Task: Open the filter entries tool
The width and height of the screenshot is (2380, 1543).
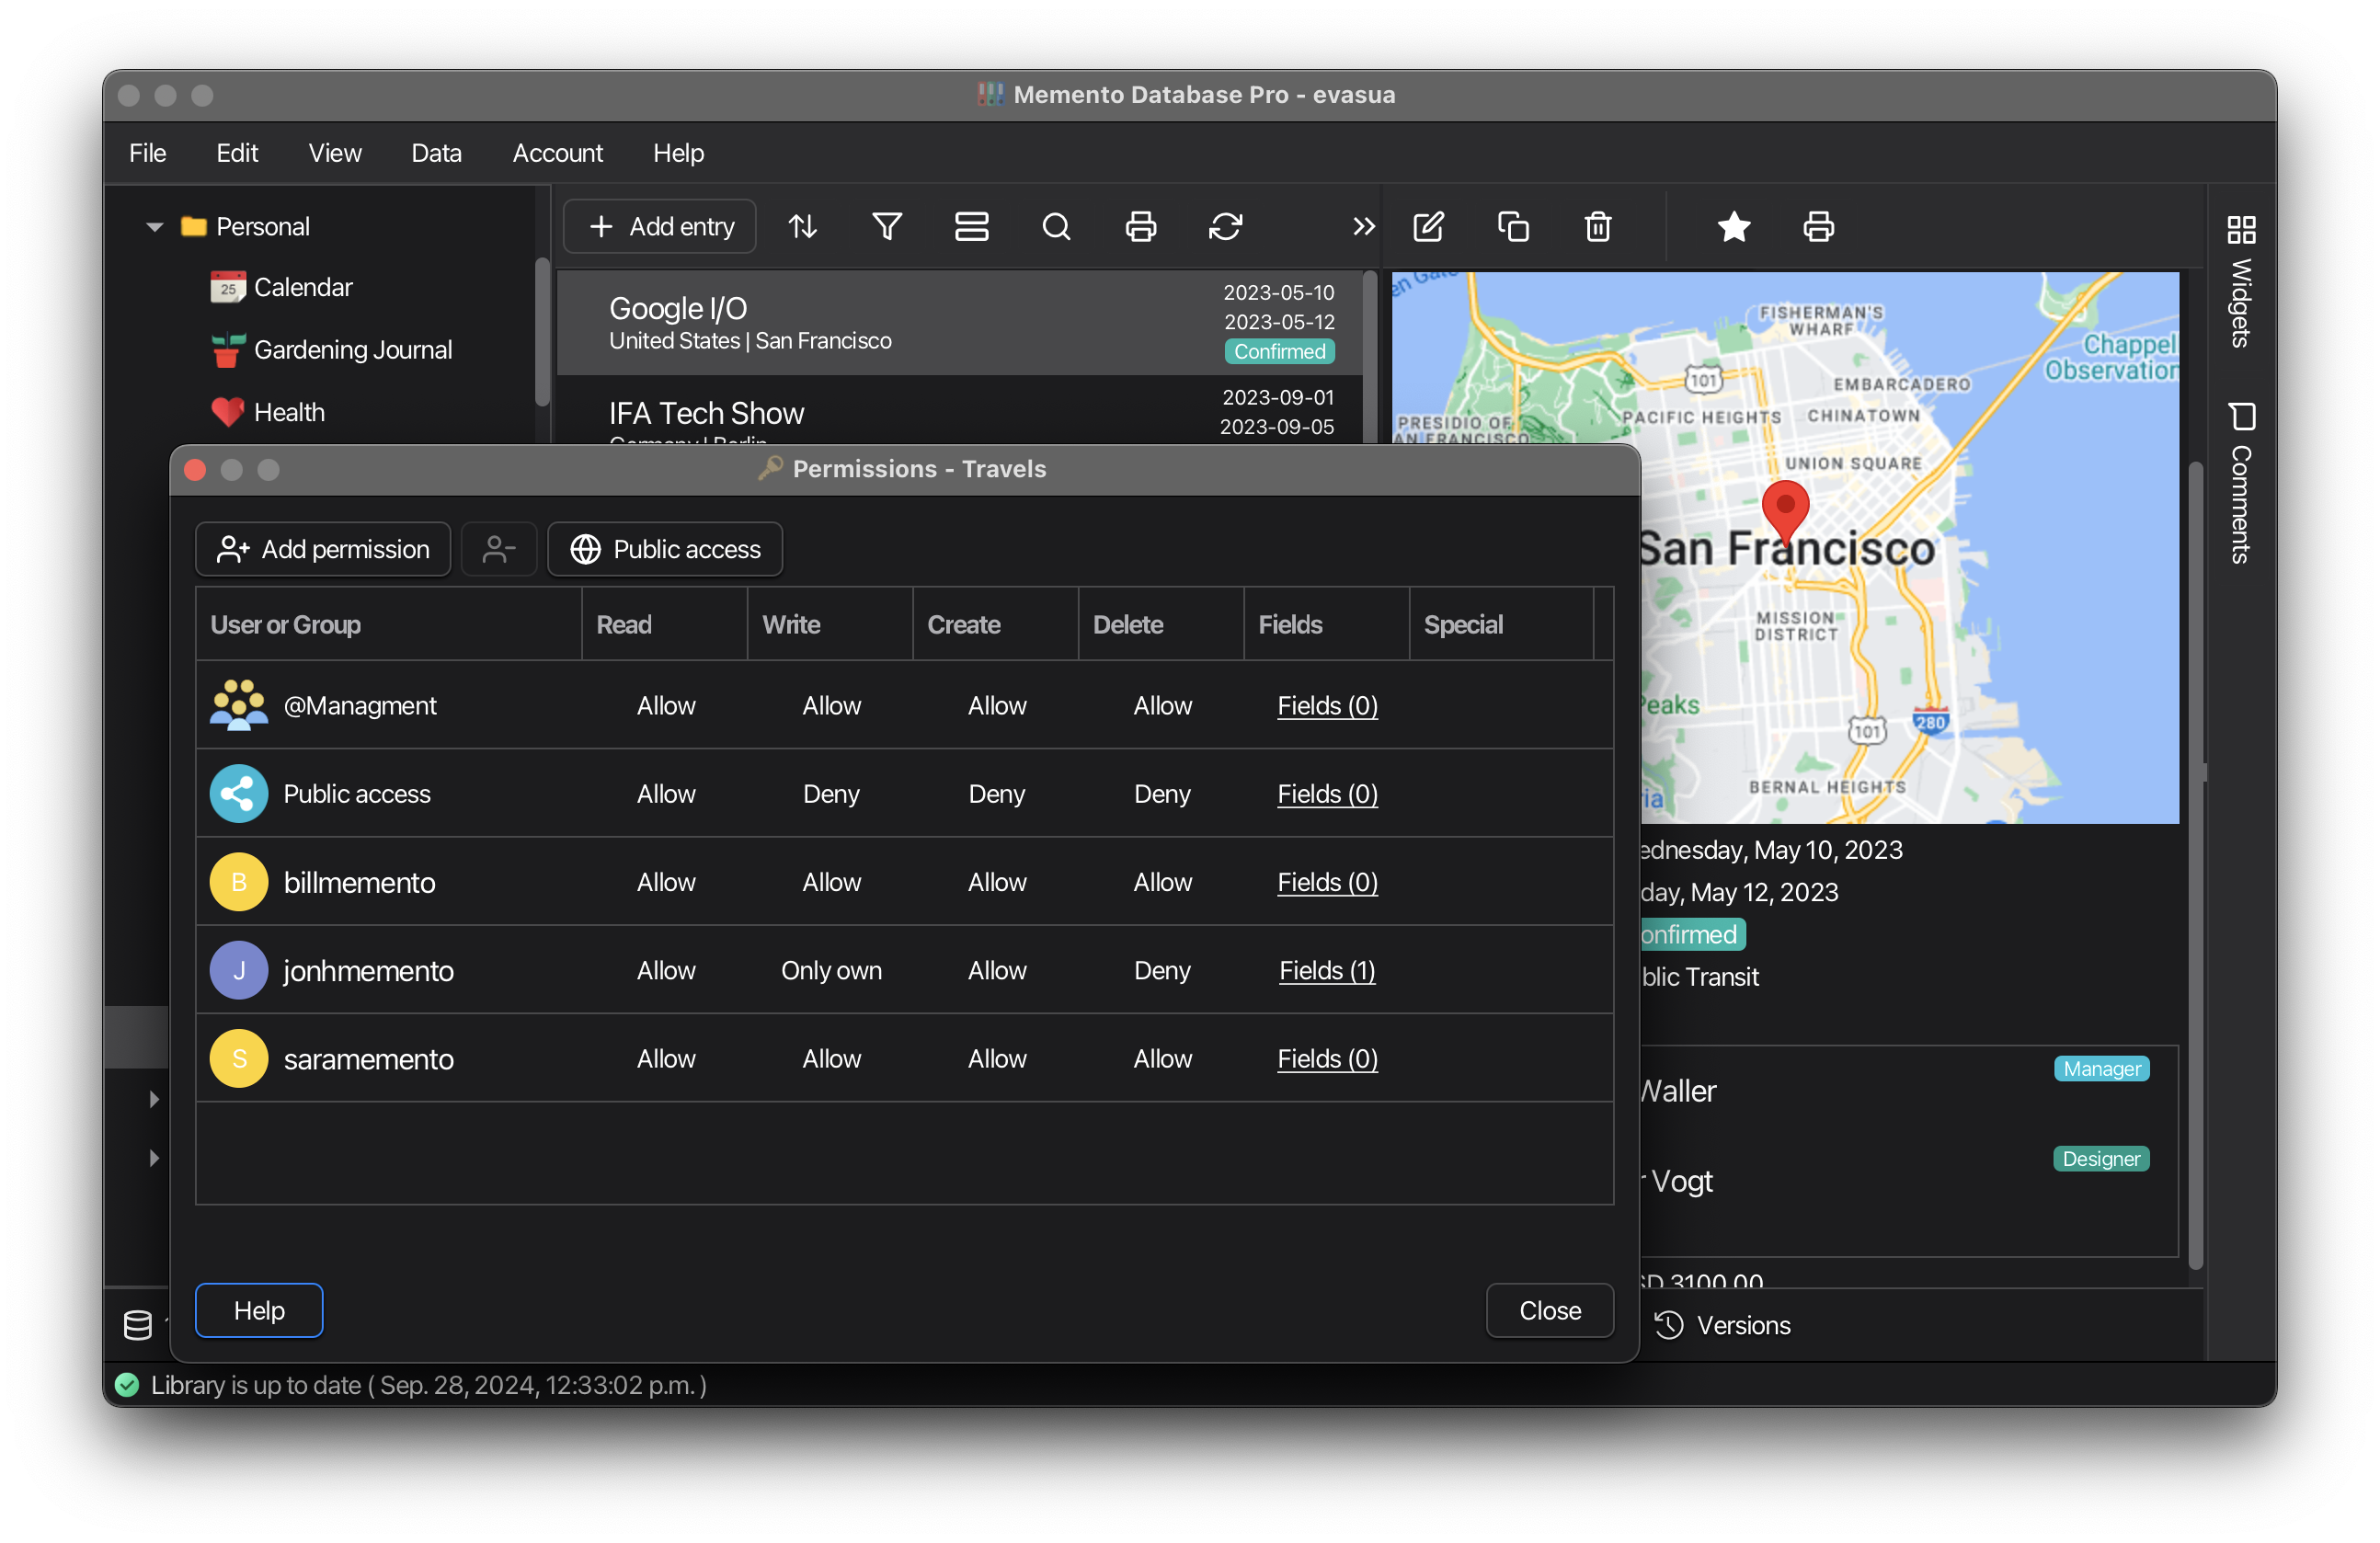Action: (x=887, y=226)
